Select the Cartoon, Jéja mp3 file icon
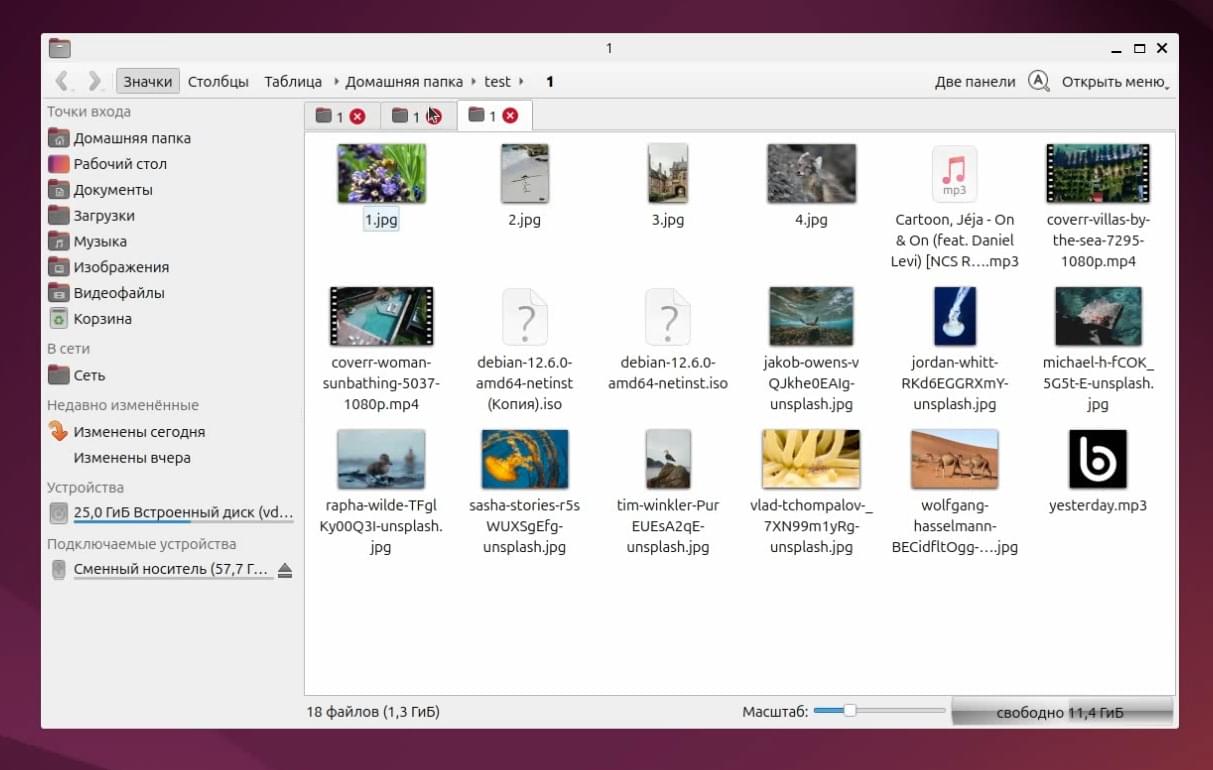The image size is (1213, 770). [955, 174]
